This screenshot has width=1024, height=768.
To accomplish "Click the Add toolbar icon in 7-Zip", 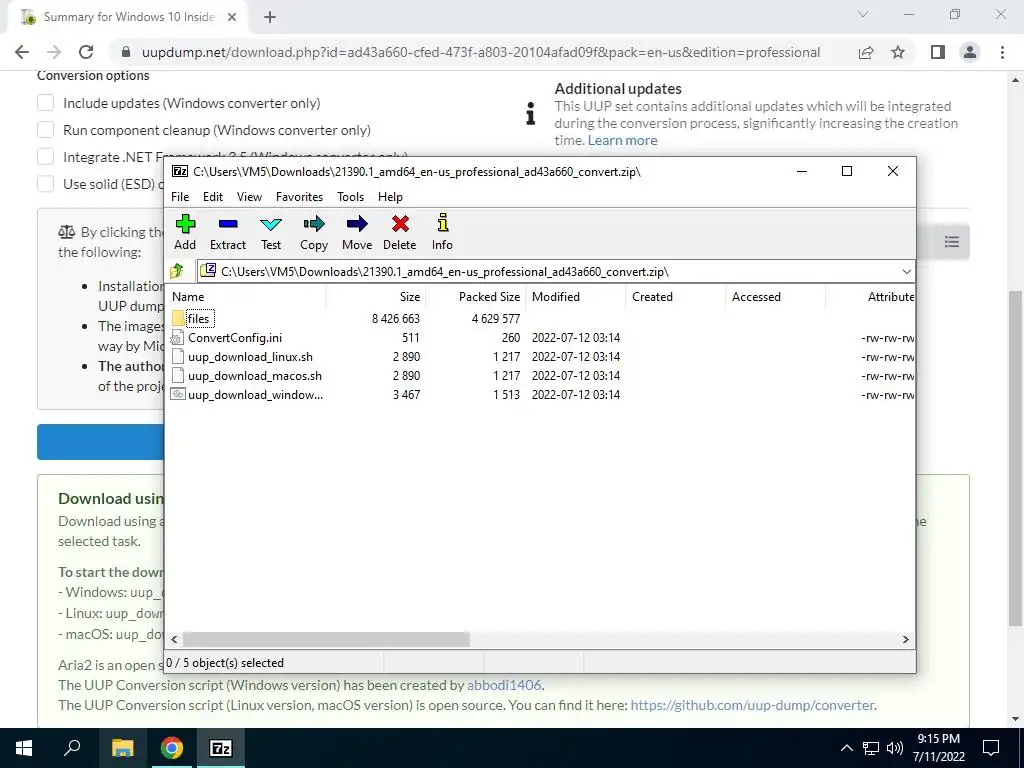I will click(x=185, y=225).
